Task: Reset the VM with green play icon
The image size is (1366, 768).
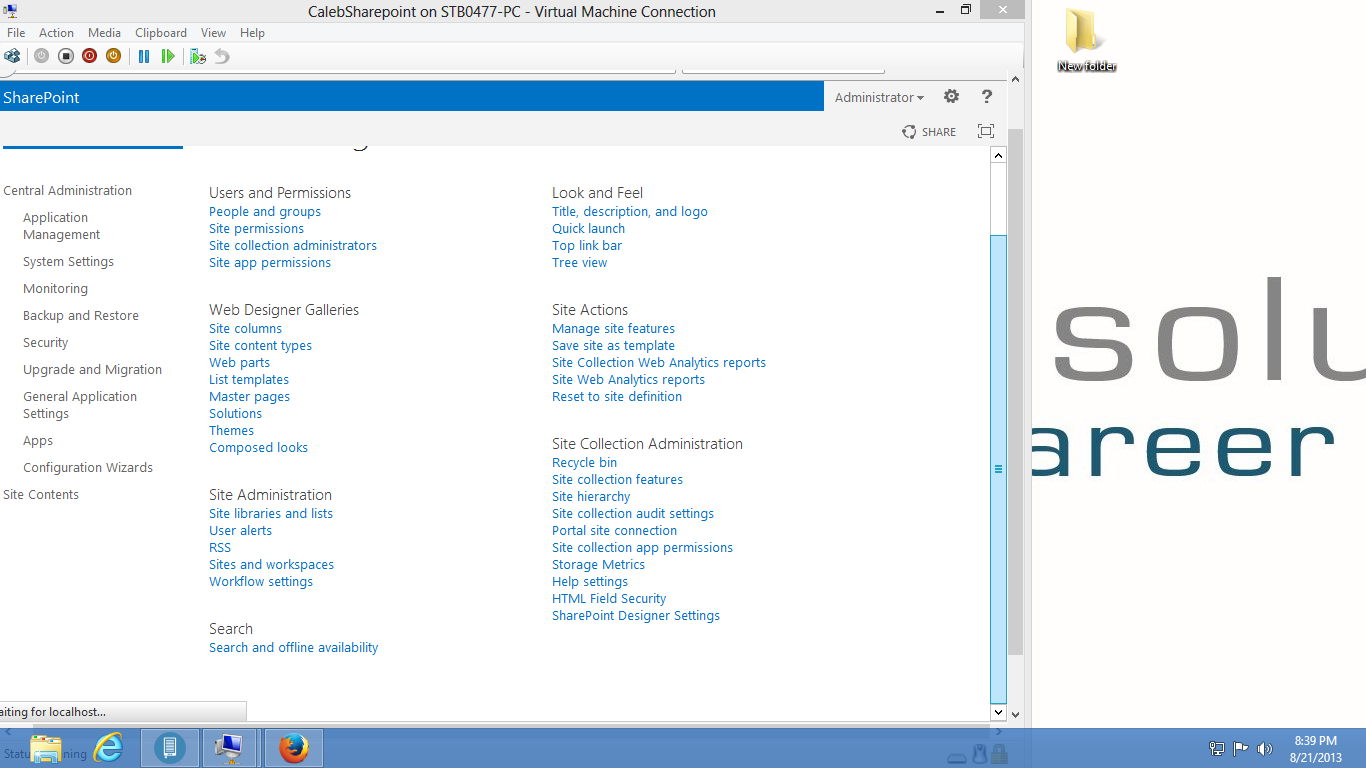Action: [x=168, y=57]
